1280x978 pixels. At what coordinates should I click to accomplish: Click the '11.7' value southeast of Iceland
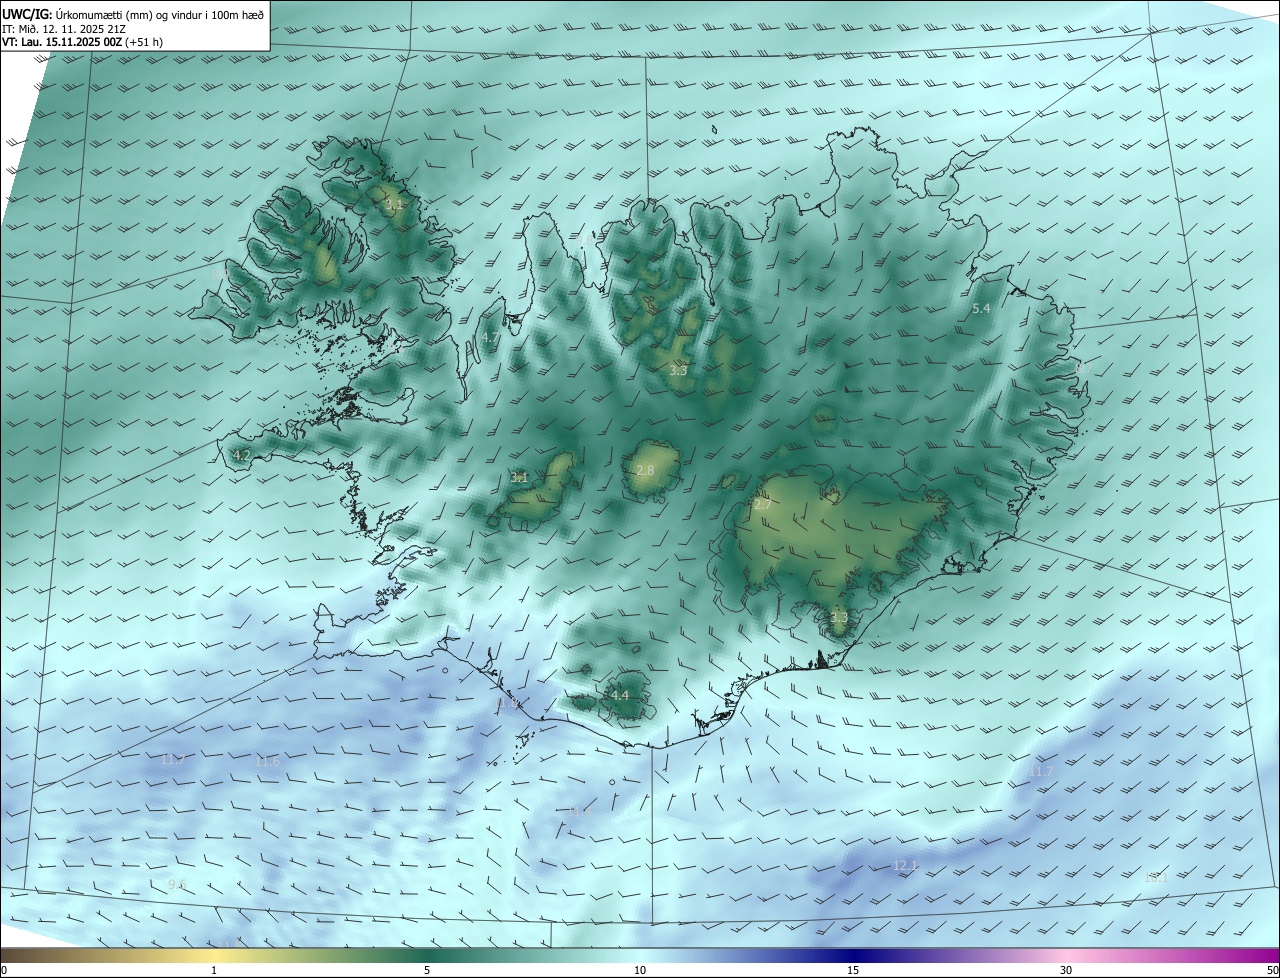[x=1041, y=772]
